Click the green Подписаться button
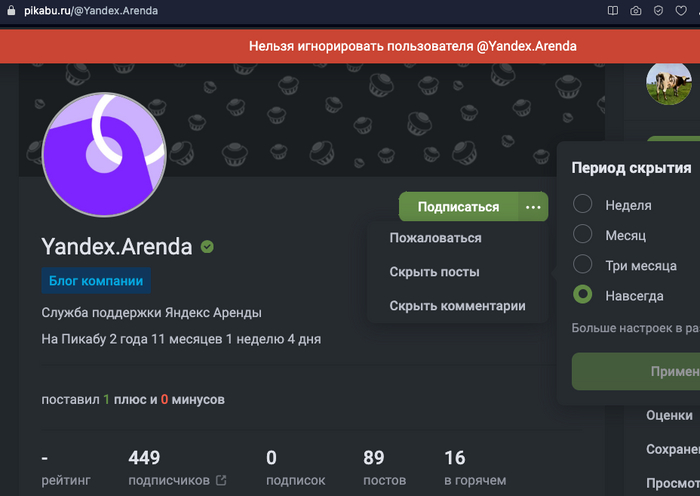The height and width of the screenshot is (496, 700). click(x=458, y=207)
